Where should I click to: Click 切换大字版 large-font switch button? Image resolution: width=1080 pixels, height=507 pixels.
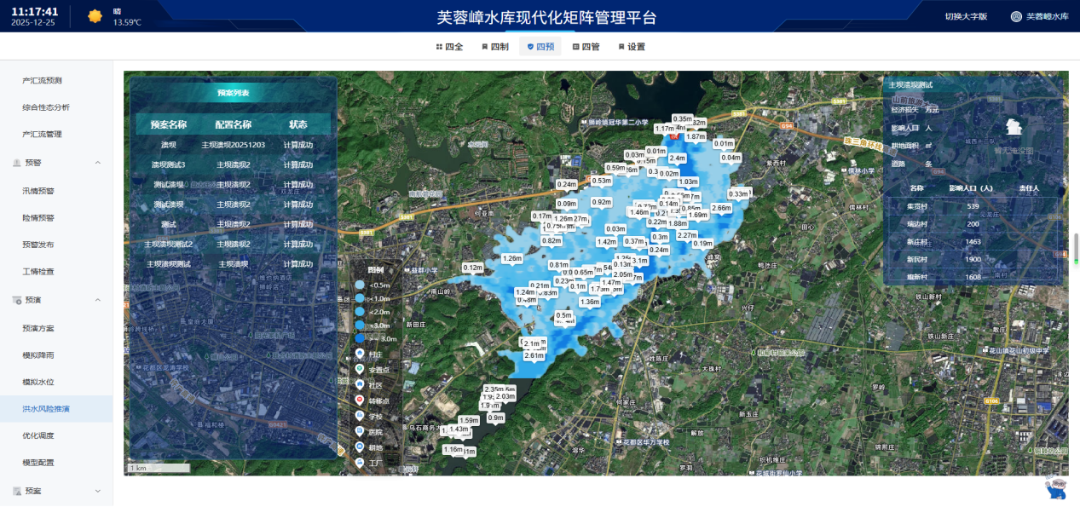click(x=965, y=17)
